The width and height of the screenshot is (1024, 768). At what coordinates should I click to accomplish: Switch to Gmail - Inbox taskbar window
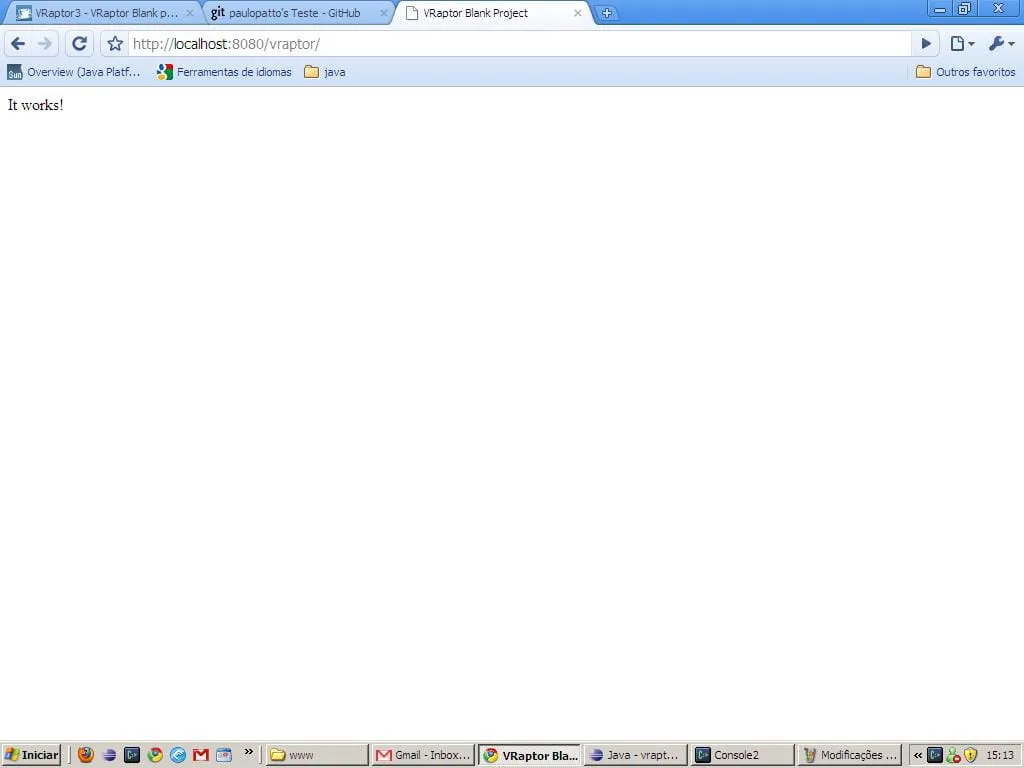click(423, 755)
